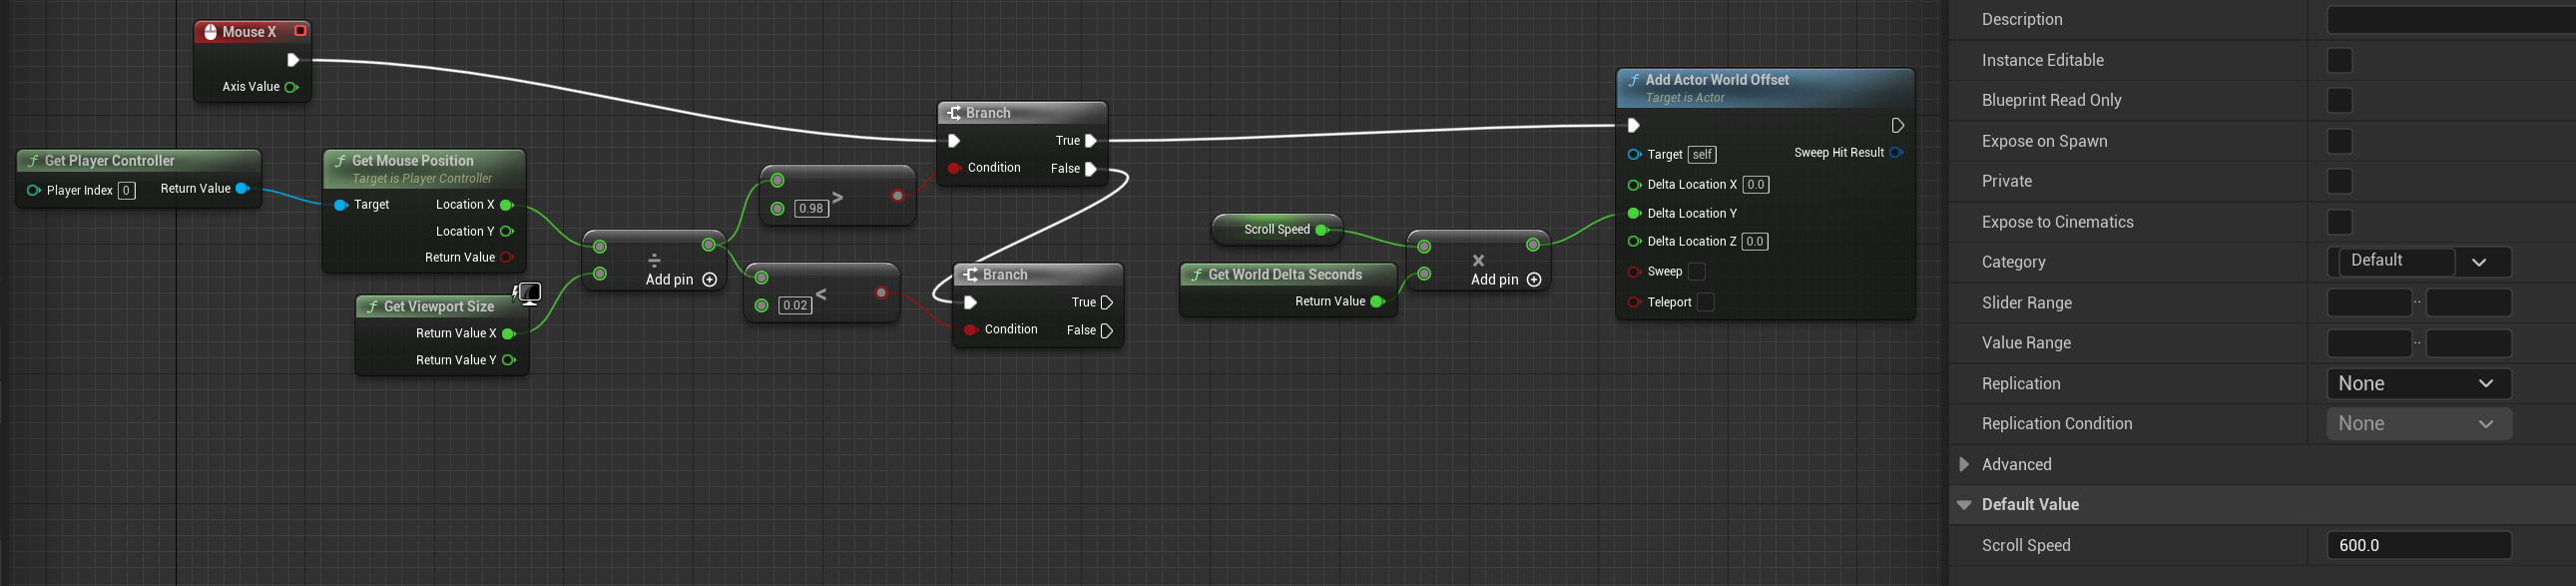Image resolution: width=2576 pixels, height=586 pixels.
Task: Click Get Viewport Size Return Value Y pin
Action: click(x=509, y=360)
